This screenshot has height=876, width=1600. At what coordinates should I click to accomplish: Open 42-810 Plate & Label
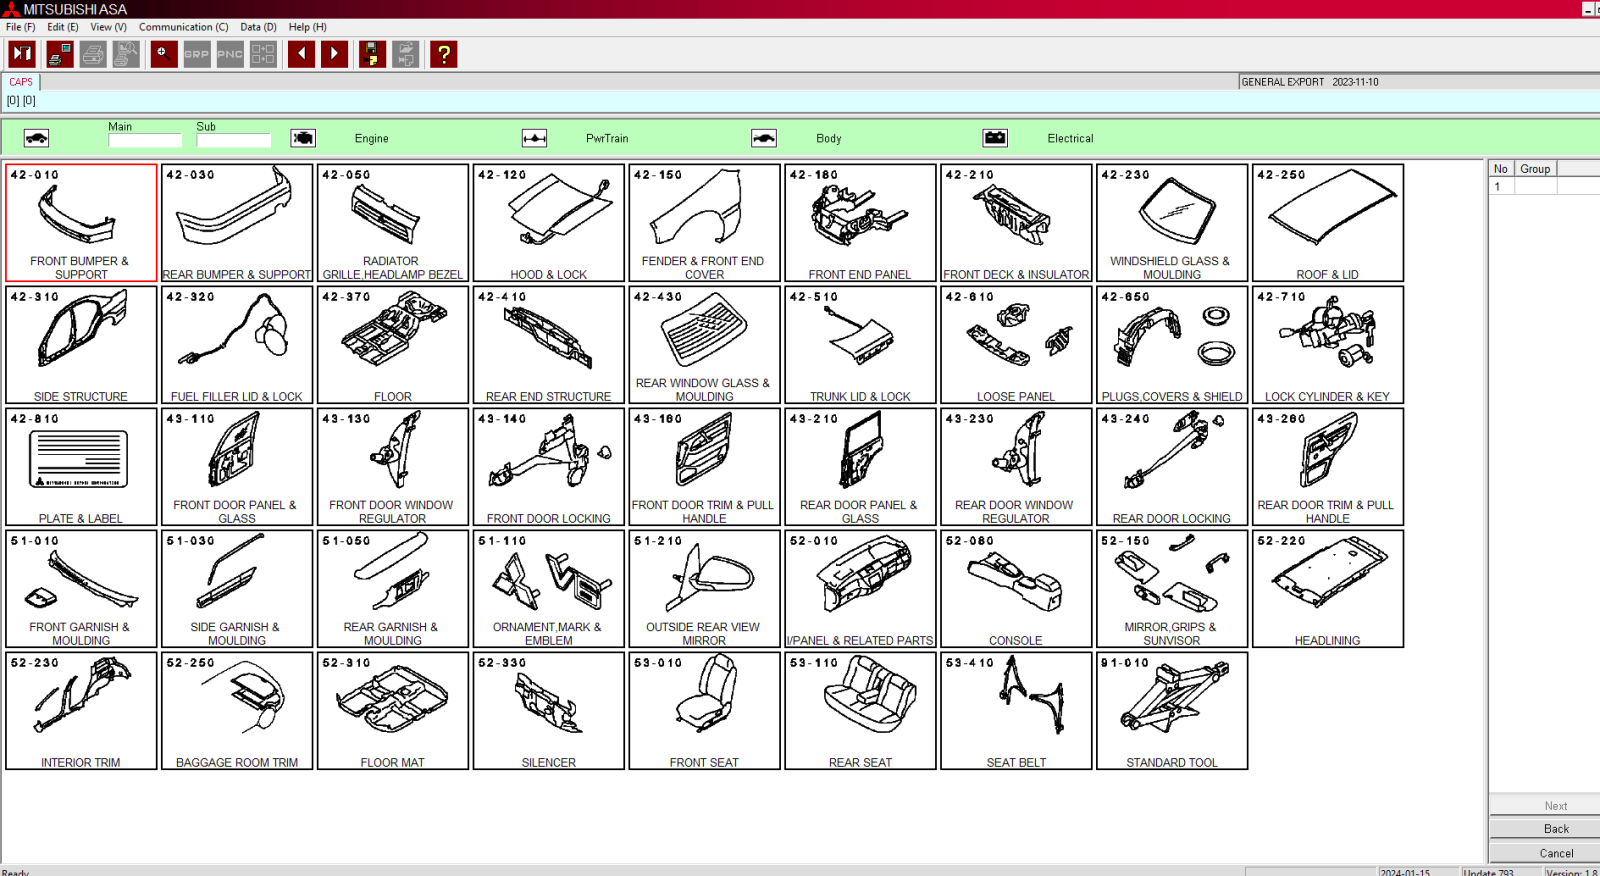[x=81, y=467]
